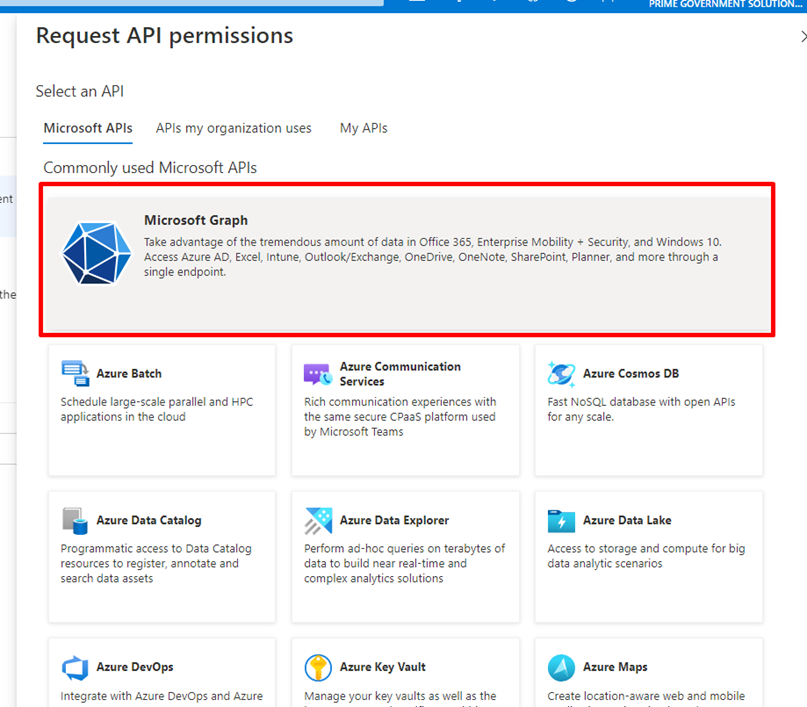Click the Azure Batch icon
807x707 pixels.
[x=75, y=373]
